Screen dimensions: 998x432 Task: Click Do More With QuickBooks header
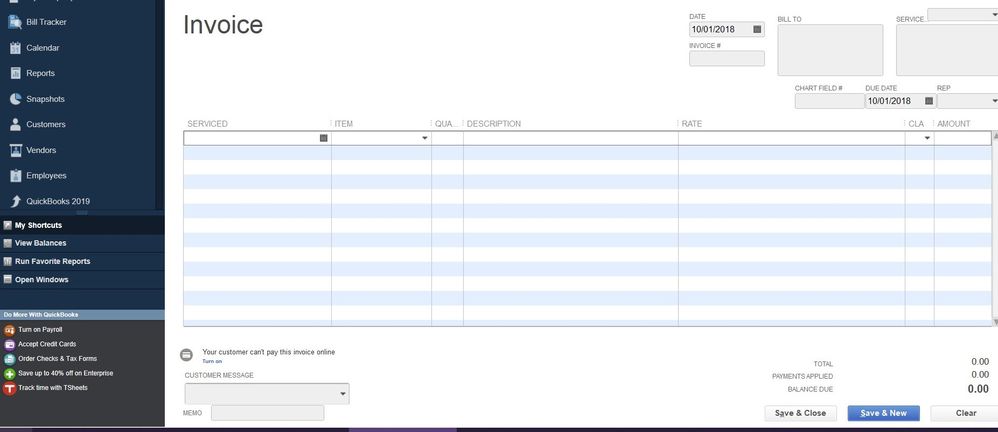(x=82, y=315)
